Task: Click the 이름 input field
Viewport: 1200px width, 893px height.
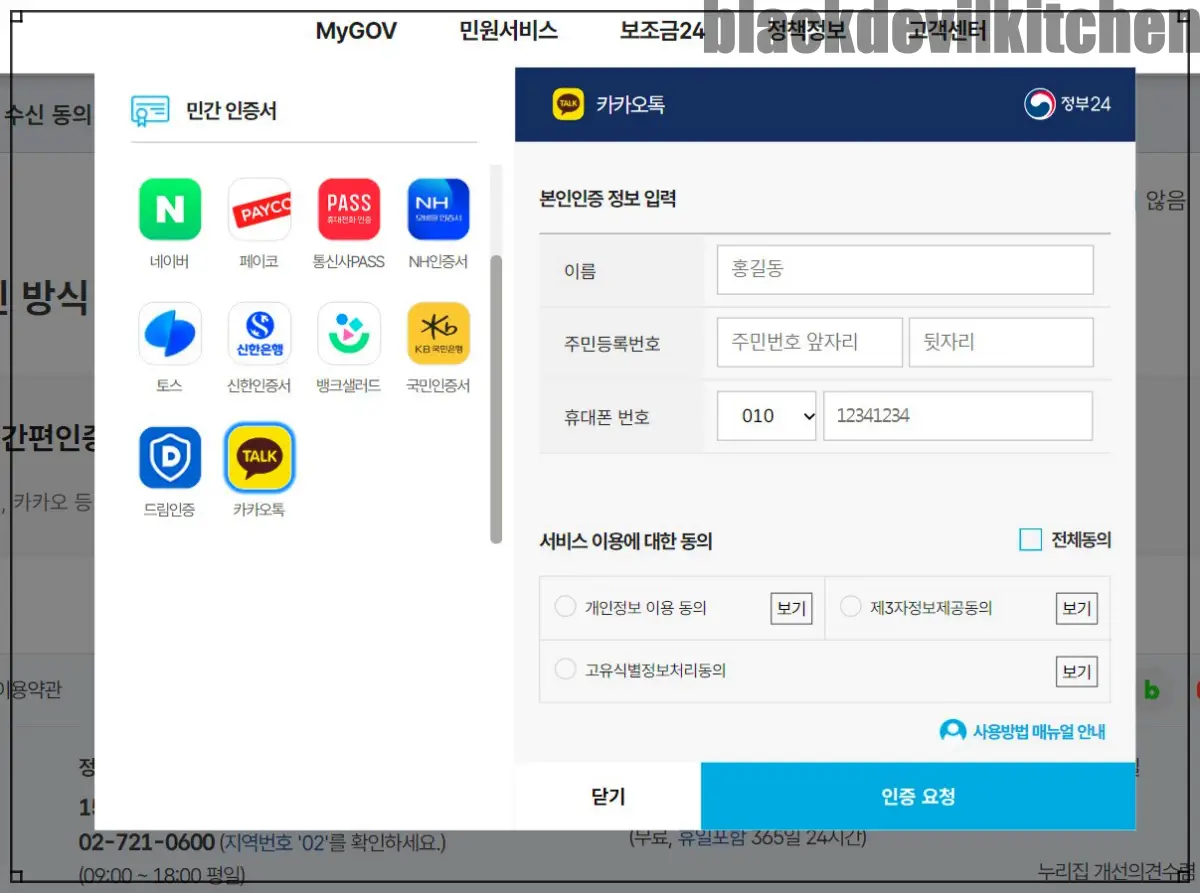Action: coord(905,270)
